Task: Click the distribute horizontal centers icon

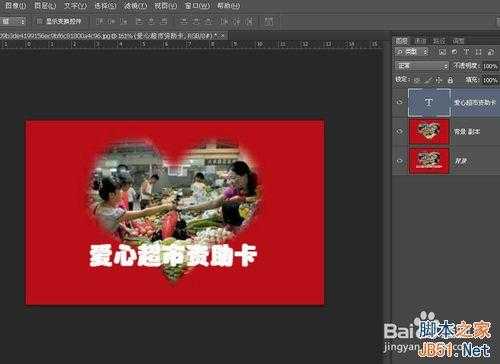Action: (236, 21)
